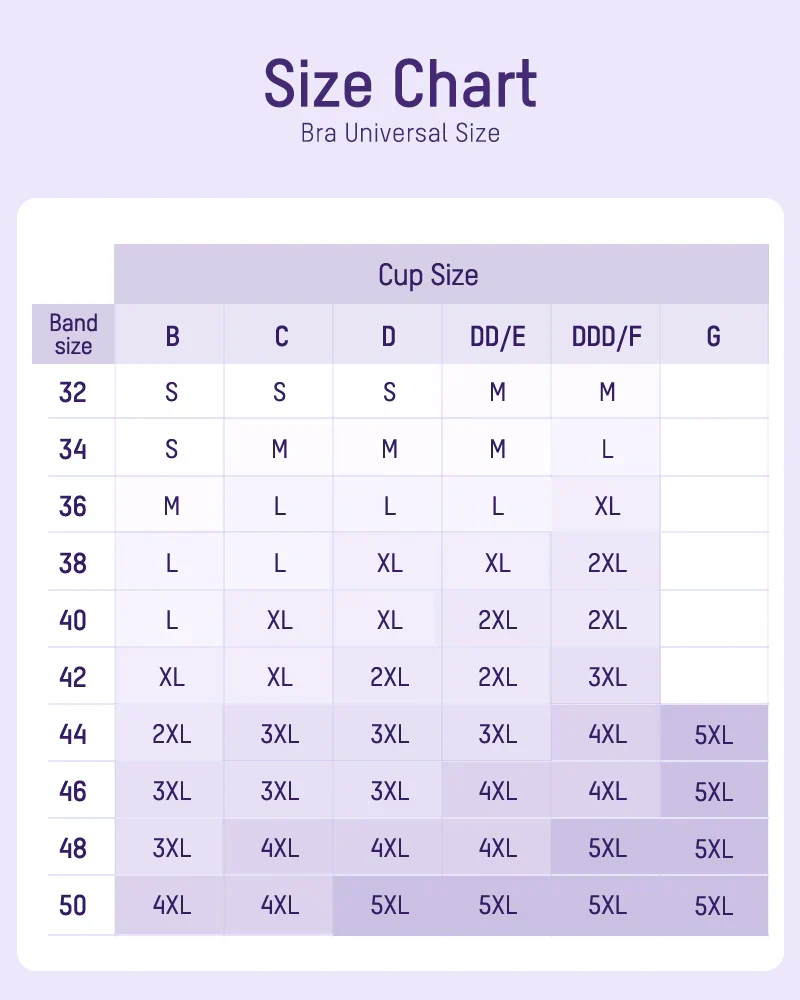The image size is (800, 1000).
Task: Click the Size Chart title
Action: point(400,84)
